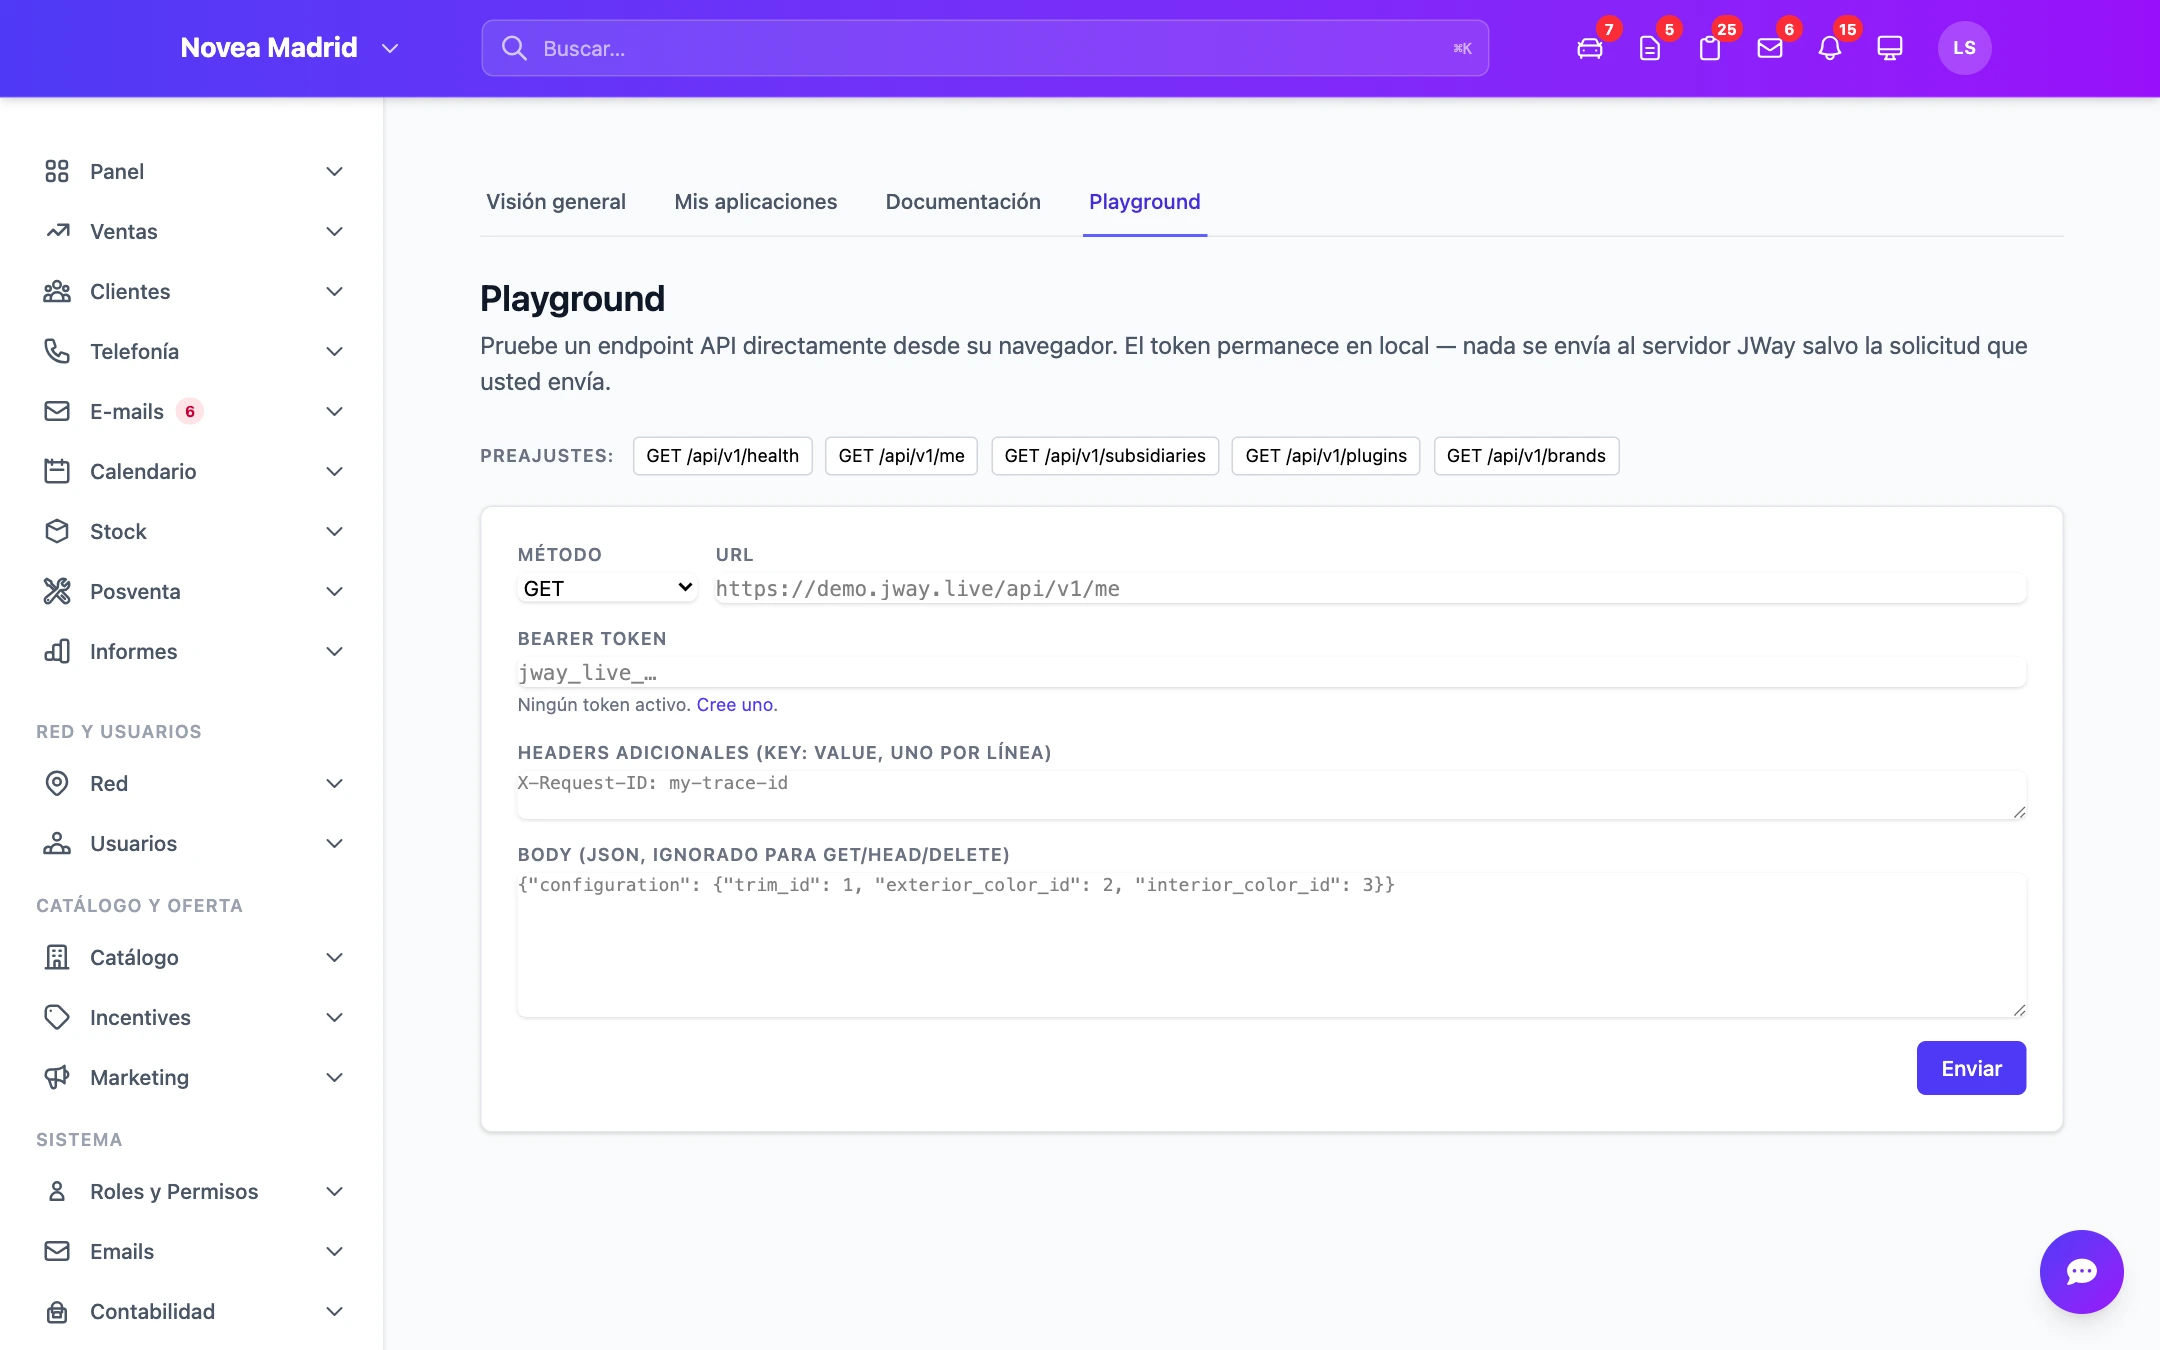Click the Panel grid icon

[x=57, y=171]
